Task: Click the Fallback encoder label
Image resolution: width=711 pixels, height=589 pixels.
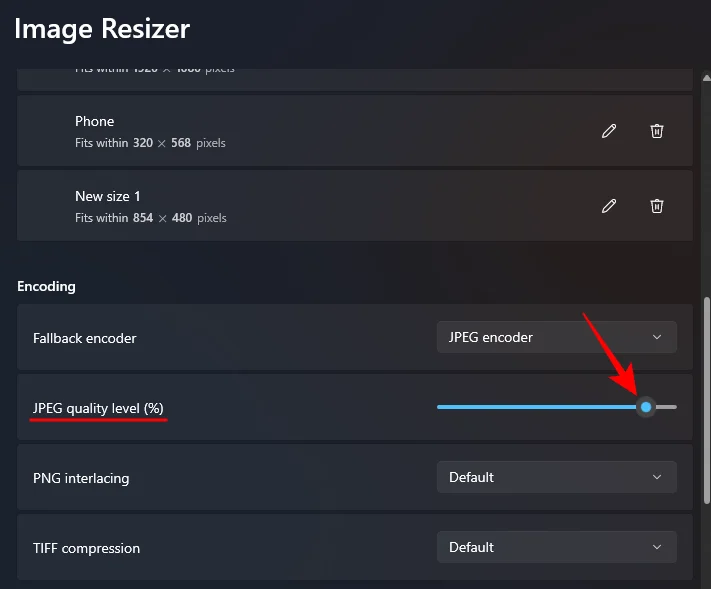Action: (85, 338)
